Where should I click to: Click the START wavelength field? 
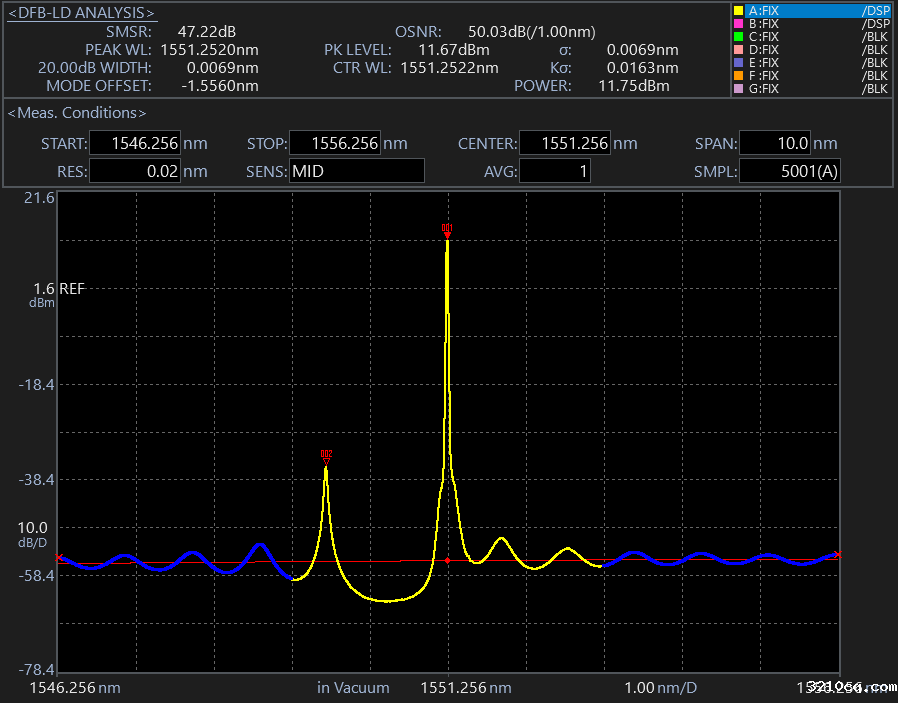point(135,143)
